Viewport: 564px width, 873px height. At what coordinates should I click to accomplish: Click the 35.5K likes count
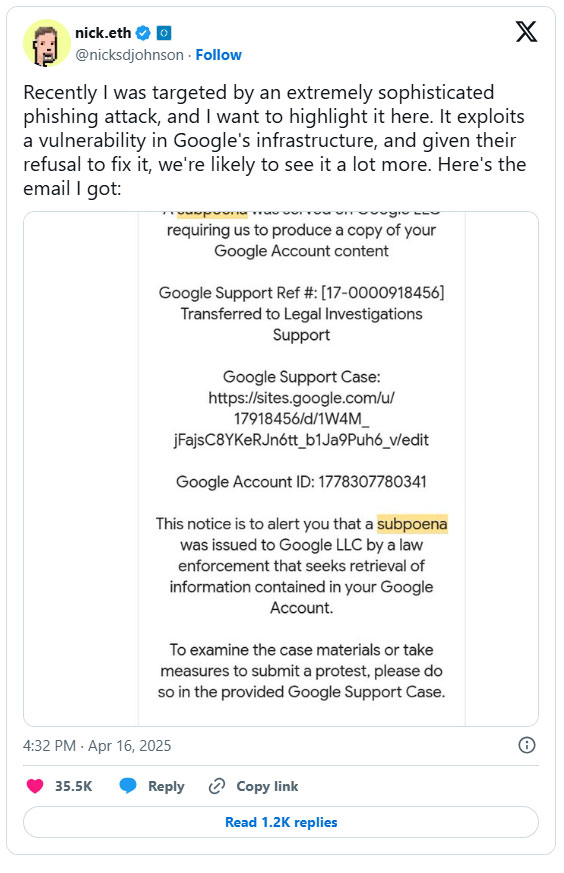pos(73,786)
